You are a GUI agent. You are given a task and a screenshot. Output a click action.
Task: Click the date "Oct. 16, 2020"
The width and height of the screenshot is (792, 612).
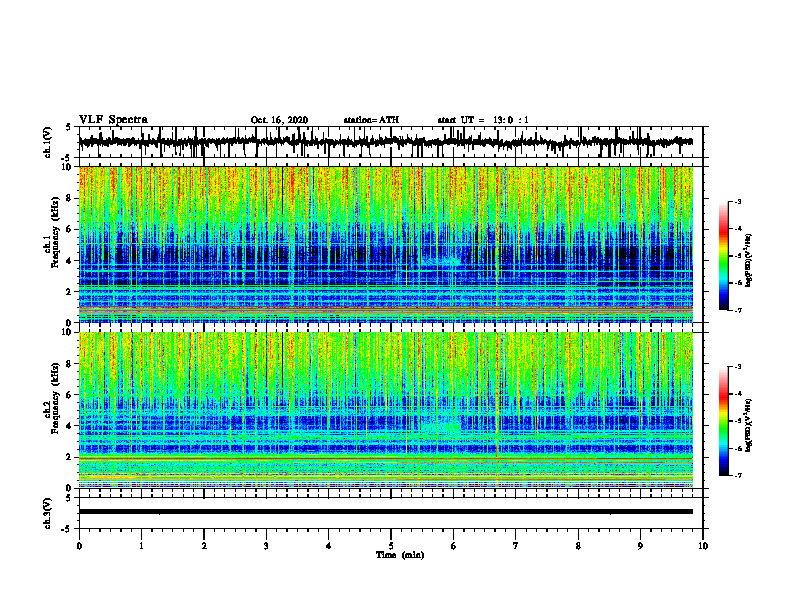279,120
